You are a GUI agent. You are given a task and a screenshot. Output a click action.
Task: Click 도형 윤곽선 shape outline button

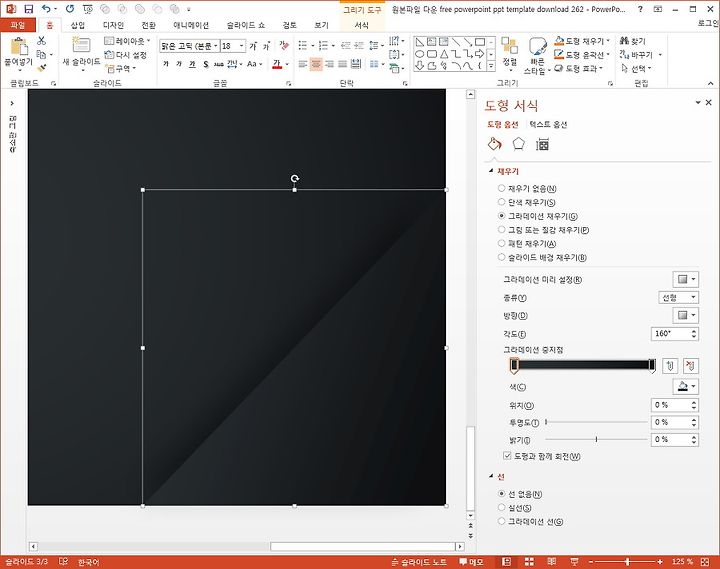(x=582, y=55)
